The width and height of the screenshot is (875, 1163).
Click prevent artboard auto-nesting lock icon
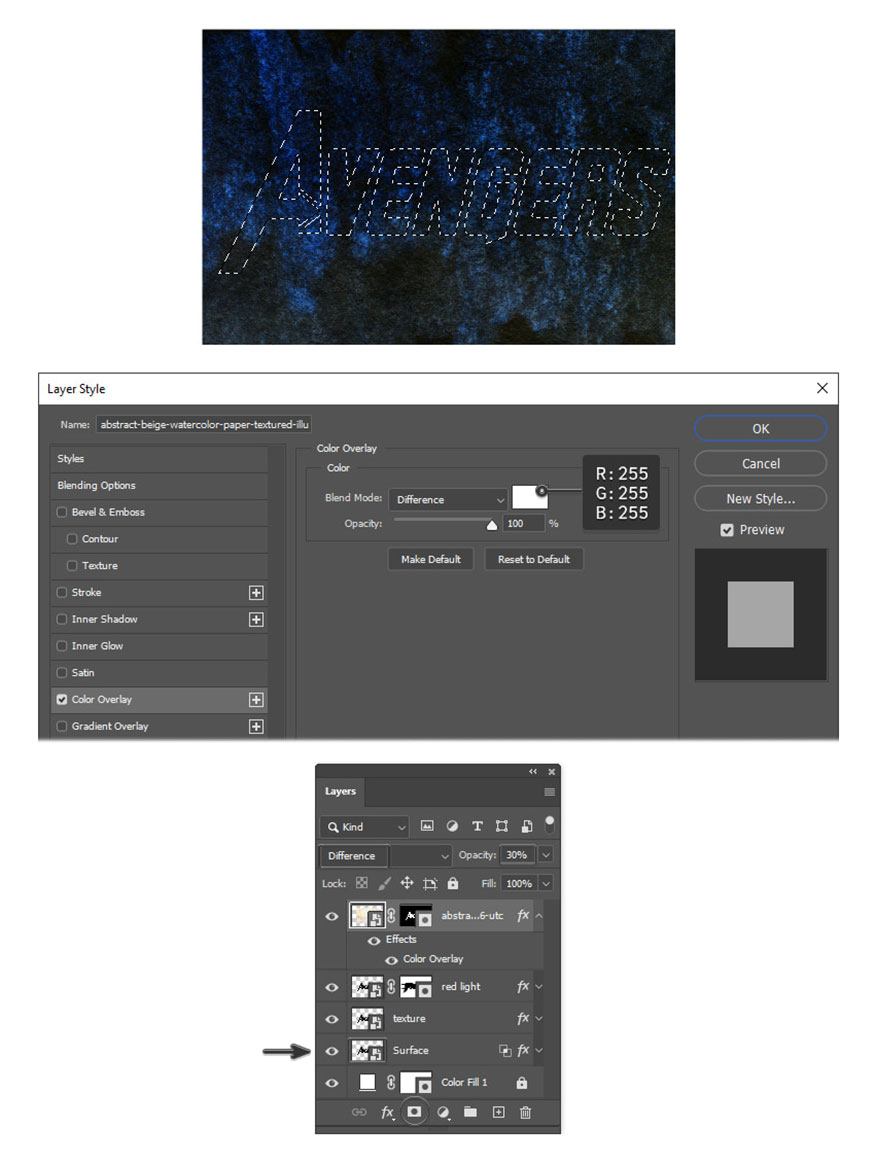[430, 883]
